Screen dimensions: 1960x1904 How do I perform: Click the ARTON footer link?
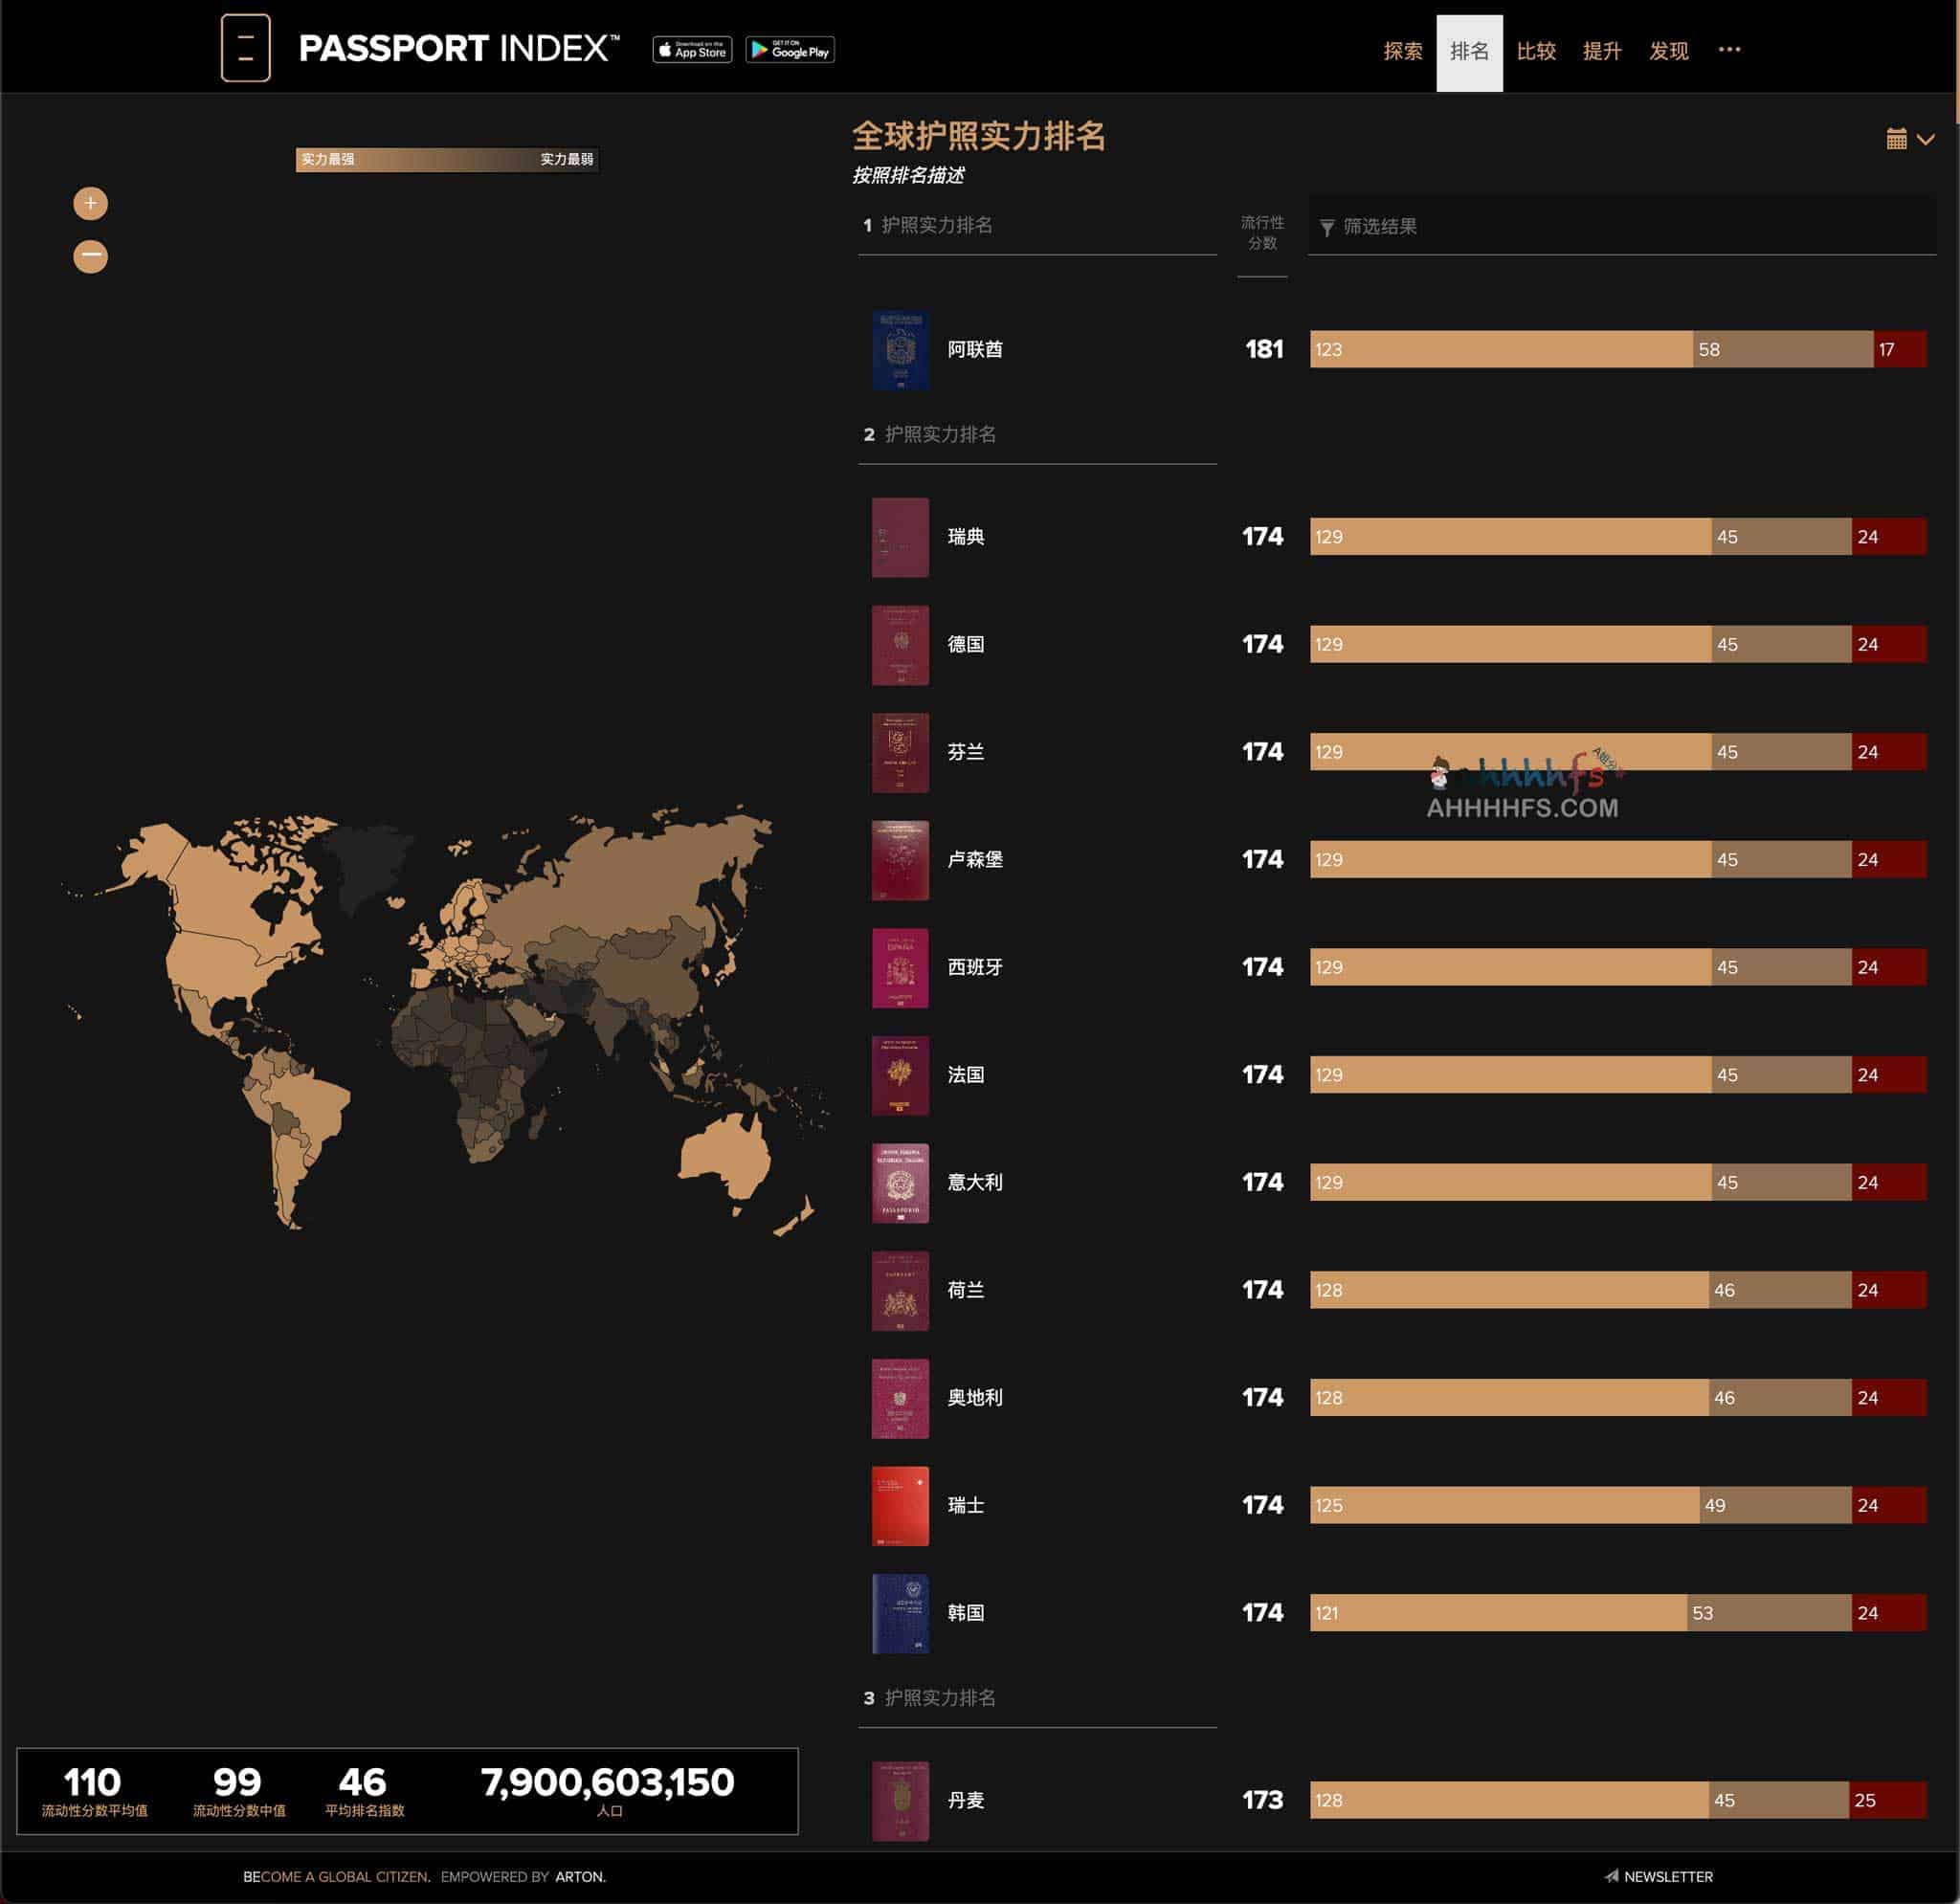point(580,1876)
